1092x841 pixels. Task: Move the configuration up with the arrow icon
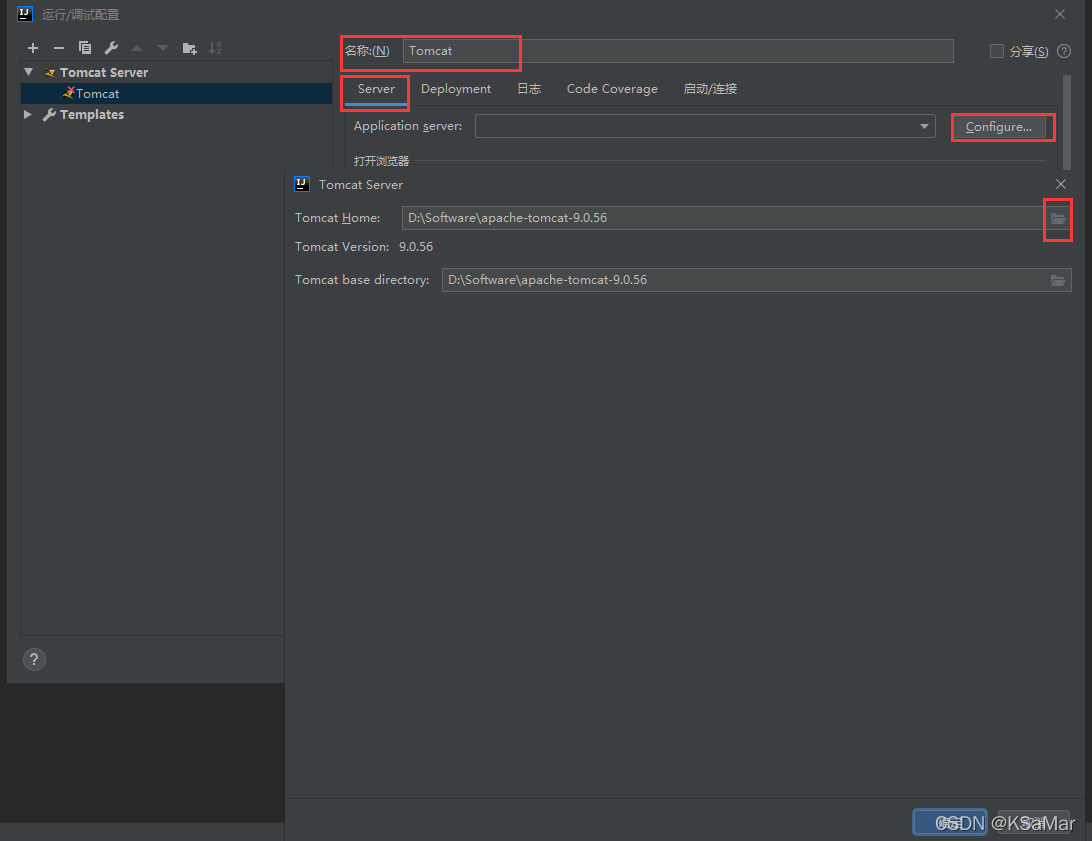pyautogui.click(x=137, y=48)
